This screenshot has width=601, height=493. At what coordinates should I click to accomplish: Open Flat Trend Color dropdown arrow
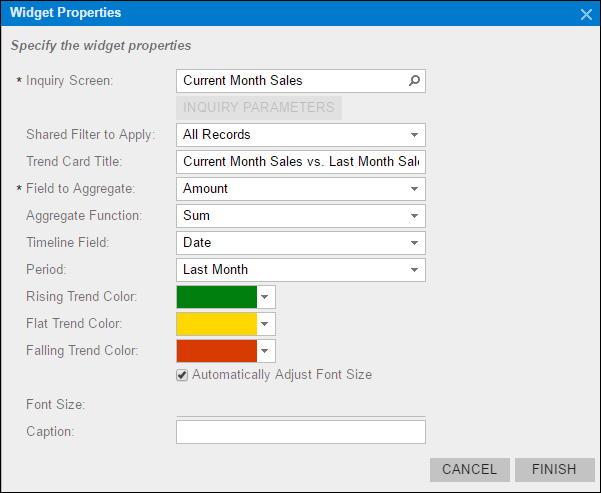tap(265, 324)
